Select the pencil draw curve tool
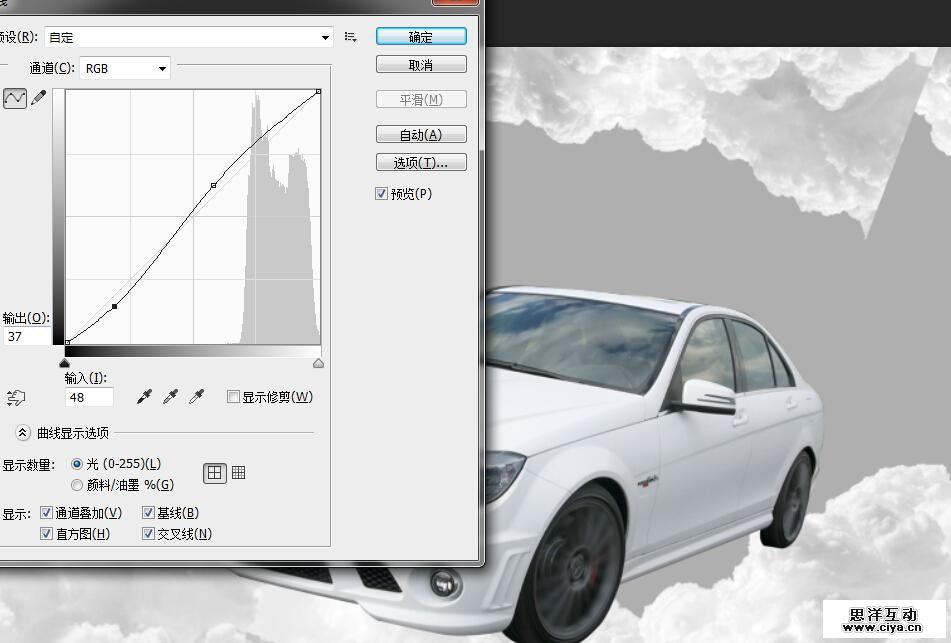Viewport: 951px width, 643px height. tap(39, 98)
